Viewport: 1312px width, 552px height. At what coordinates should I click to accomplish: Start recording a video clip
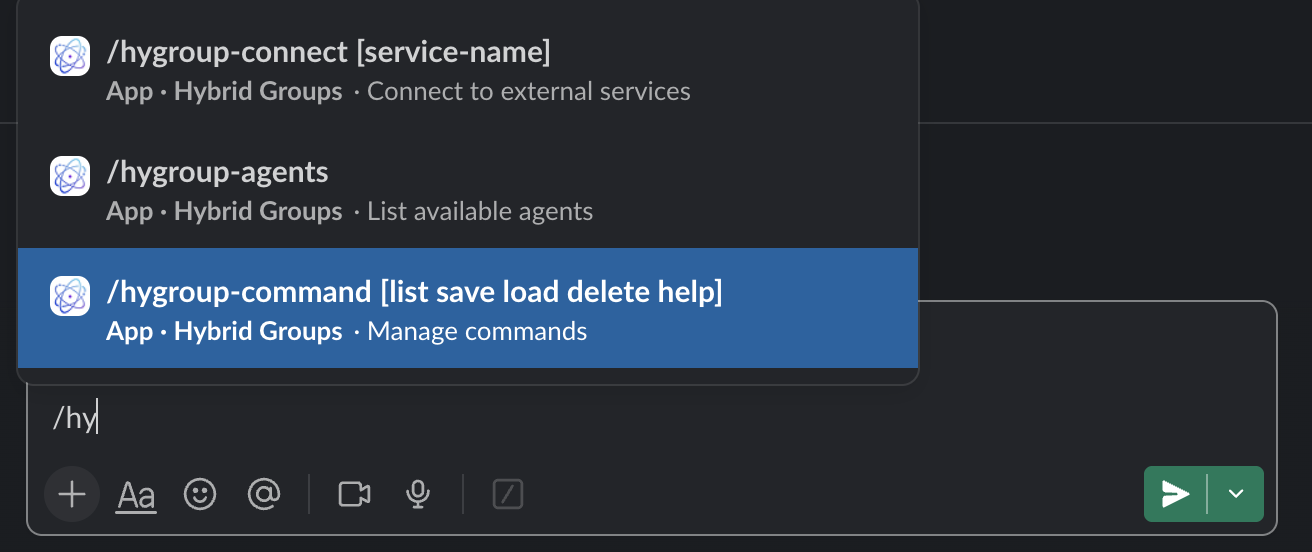pos(355,494)
